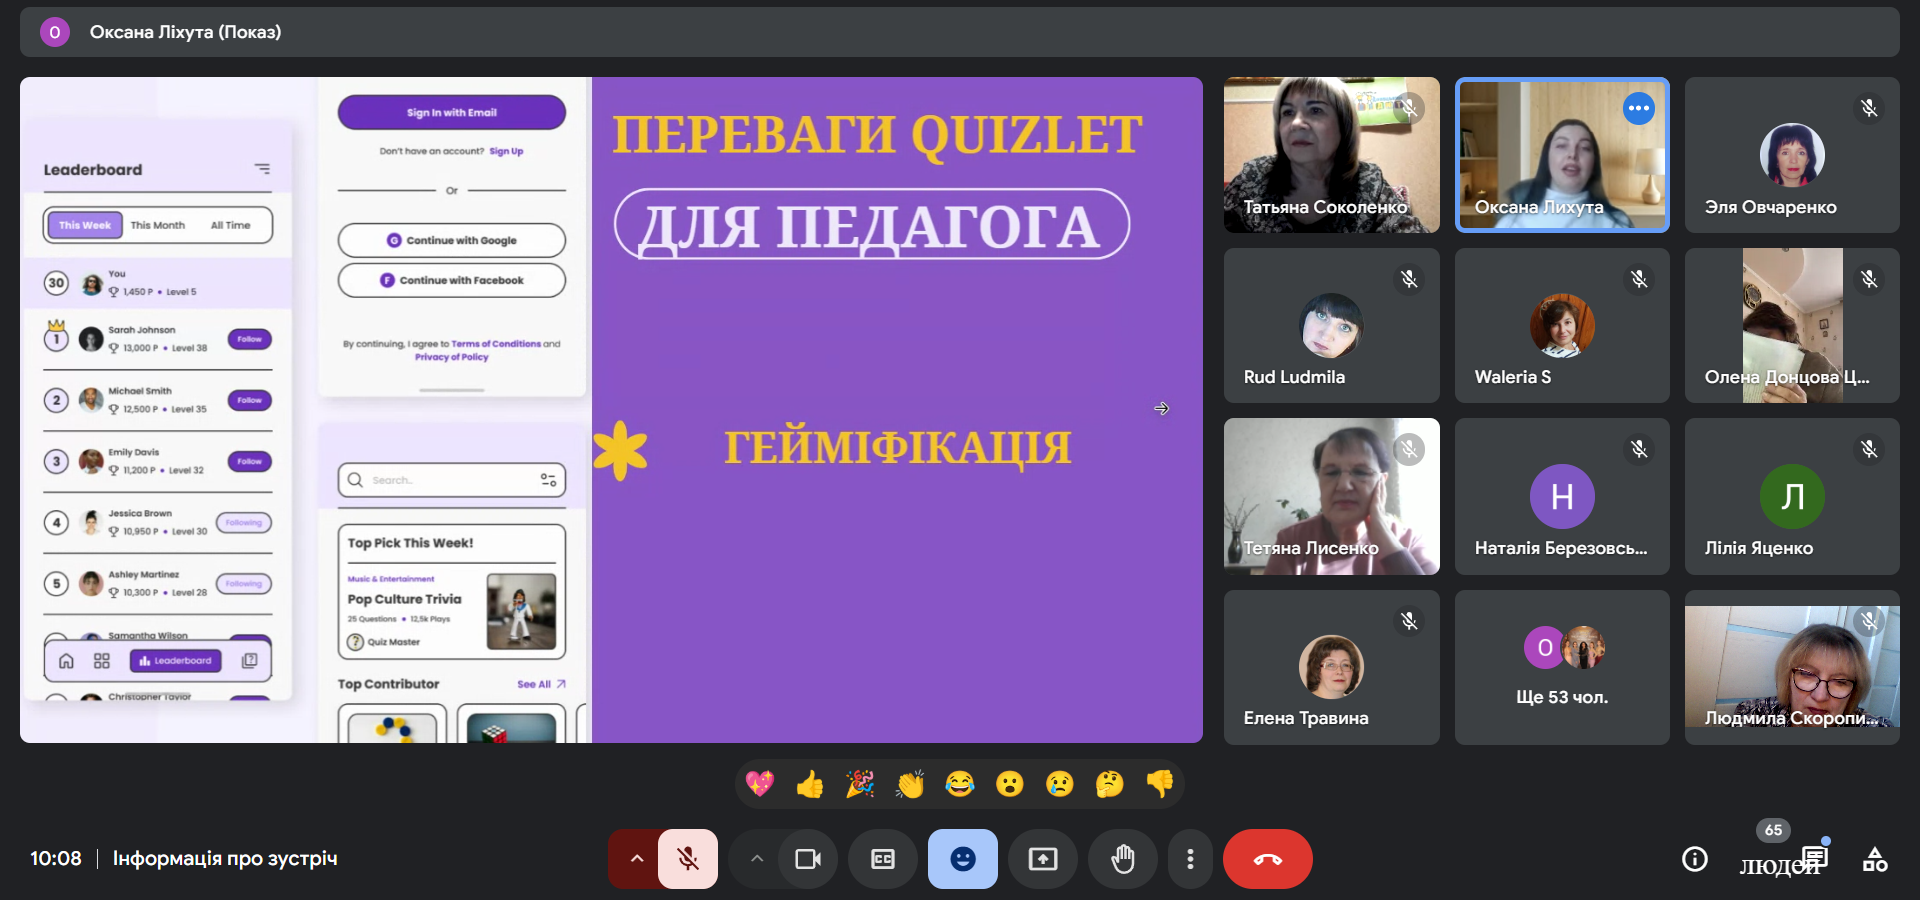Unmute the microphone
The height and width of the screenshot is (900, 1920).
688,859
